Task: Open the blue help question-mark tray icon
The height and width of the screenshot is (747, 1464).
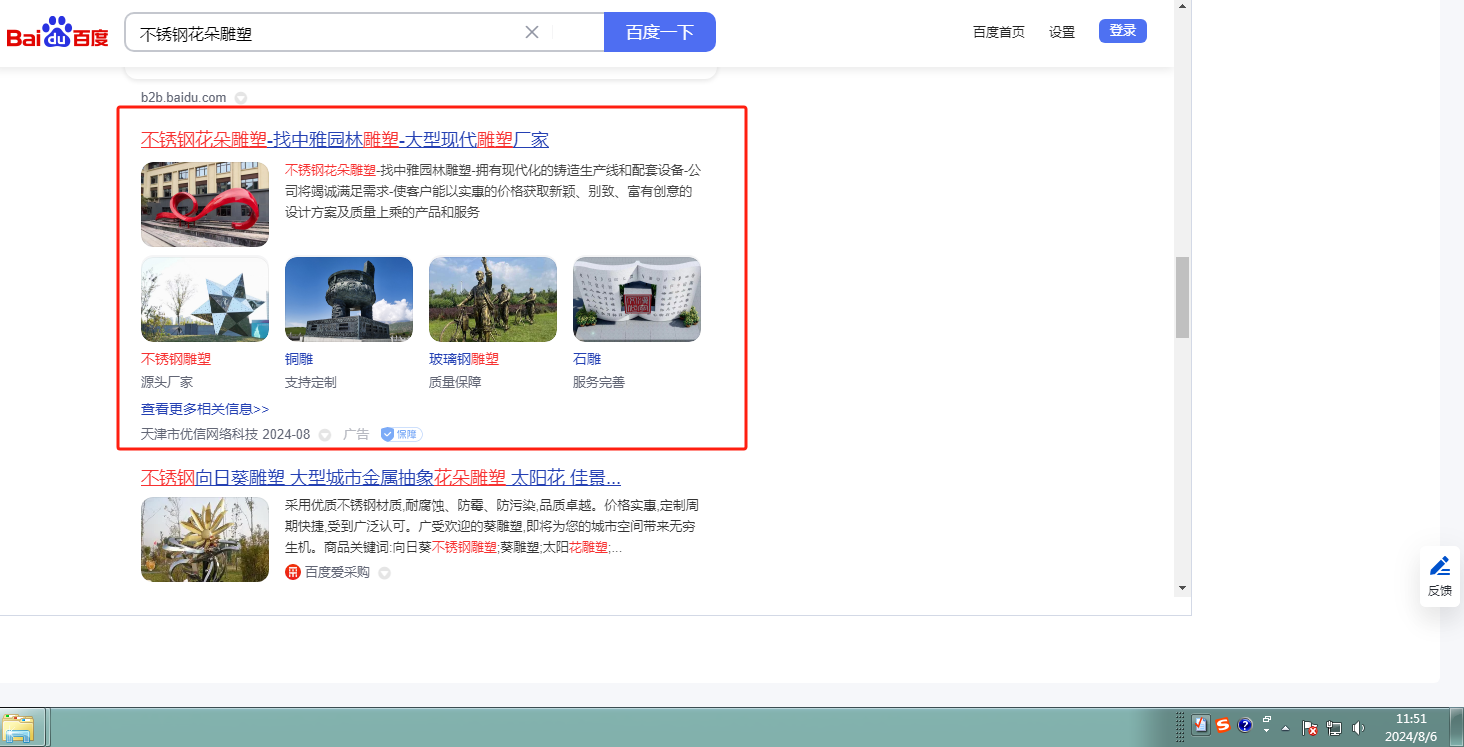Action: click(x=1245, y=726)
